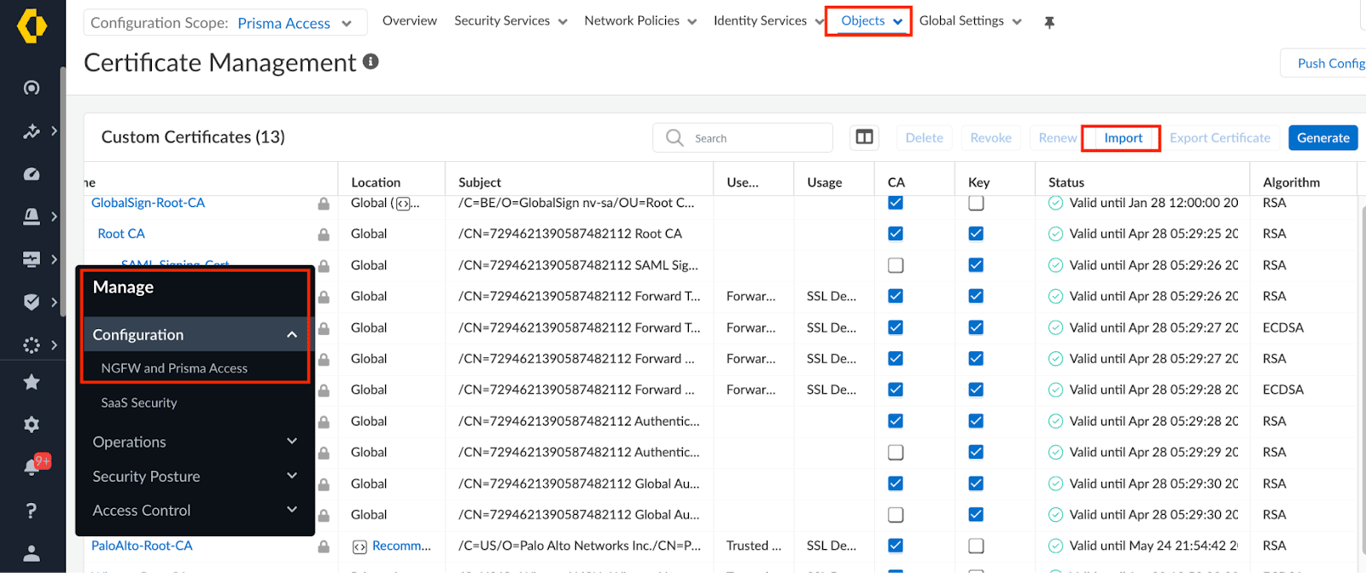Open the help question mark icon
This screenshot has height=573, width=1366.
[32, 511]
